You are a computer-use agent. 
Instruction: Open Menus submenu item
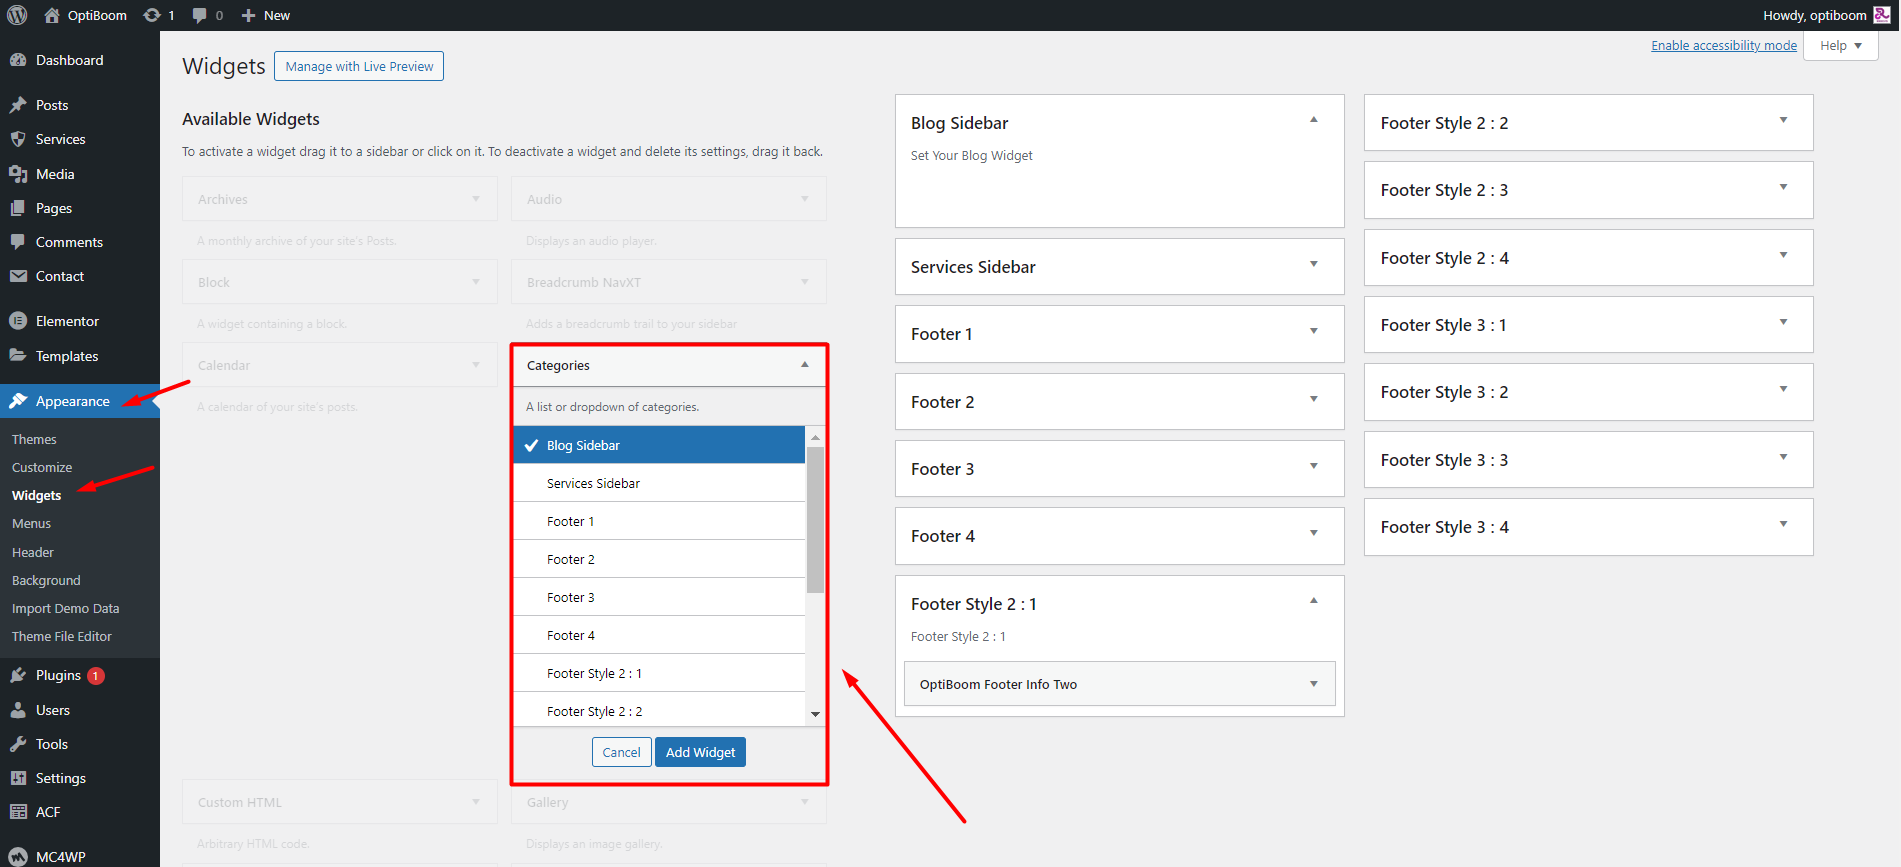coord(31,523)
